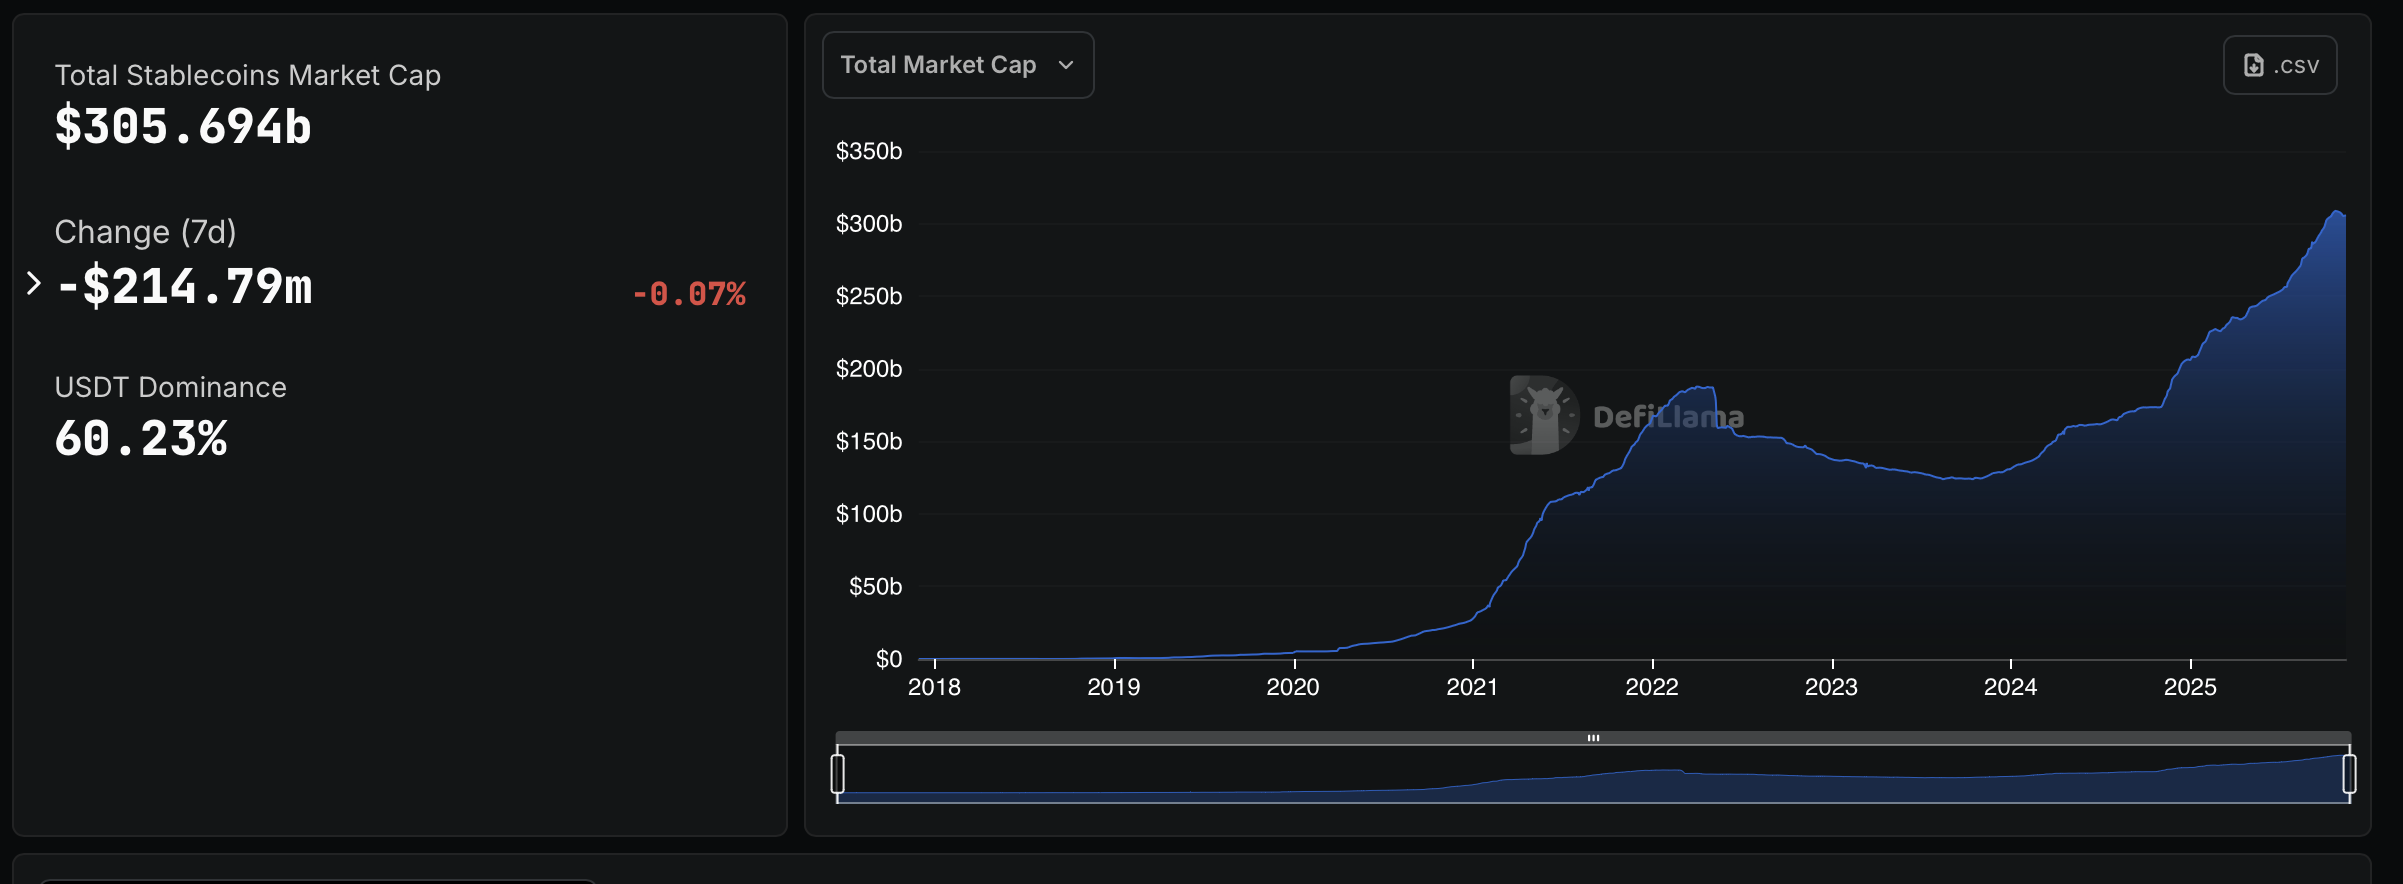The width and height of the screenshot is (2403, 884).
Task: Expand the Change (7d) breakdown chevron
Action: tap(34, 284)
